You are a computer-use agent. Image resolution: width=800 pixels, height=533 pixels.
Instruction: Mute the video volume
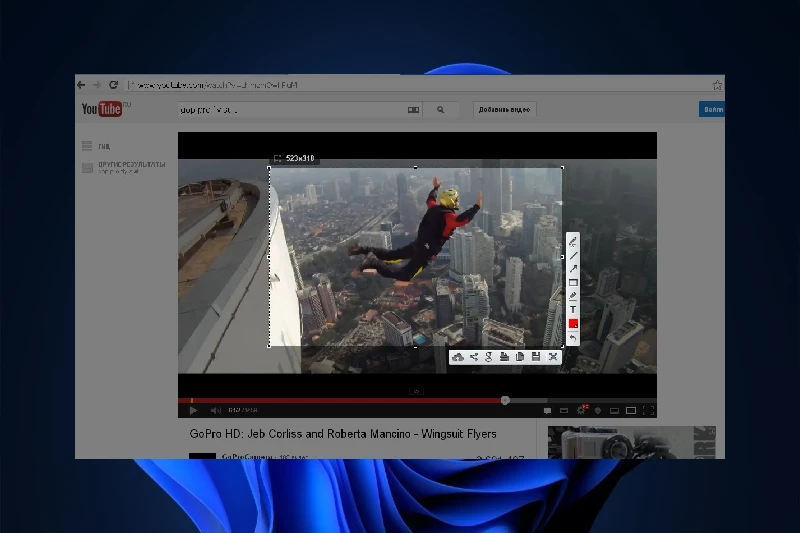[x=215, y=410]
